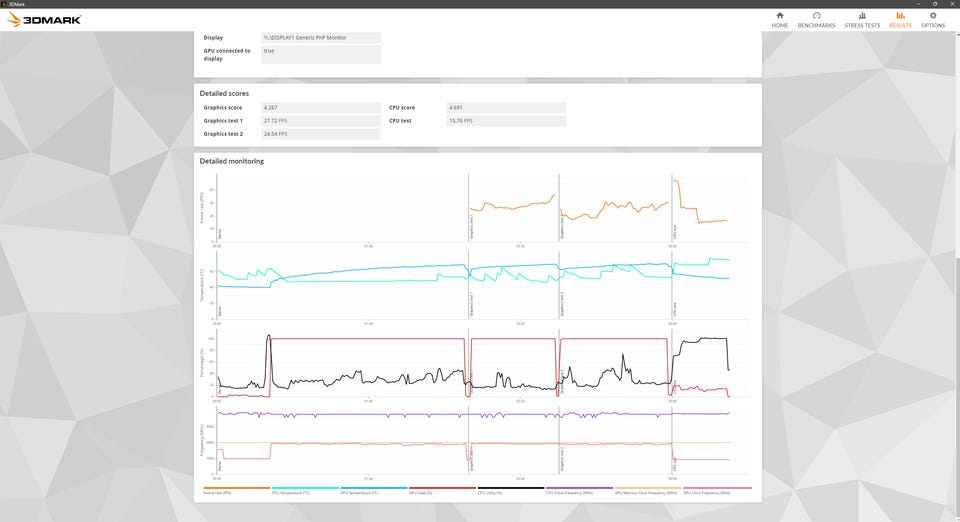Toggle the CPU Temperature legend
Viewport: 960px width, 522px height.
point(305,490)
